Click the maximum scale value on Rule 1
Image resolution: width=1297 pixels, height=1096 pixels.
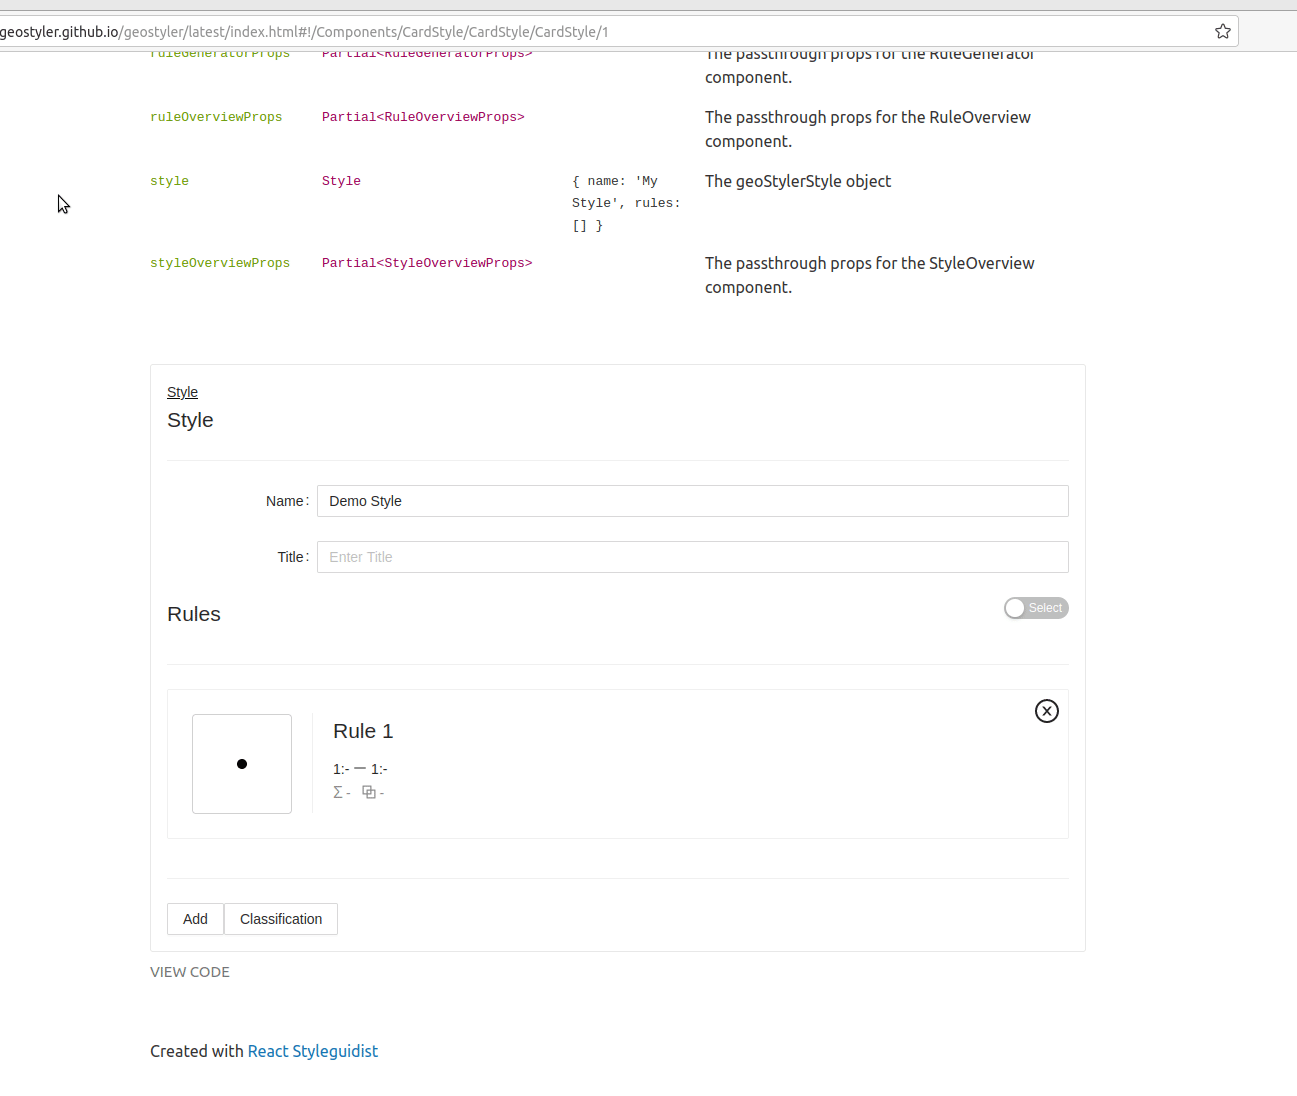[x=378, y=769]
